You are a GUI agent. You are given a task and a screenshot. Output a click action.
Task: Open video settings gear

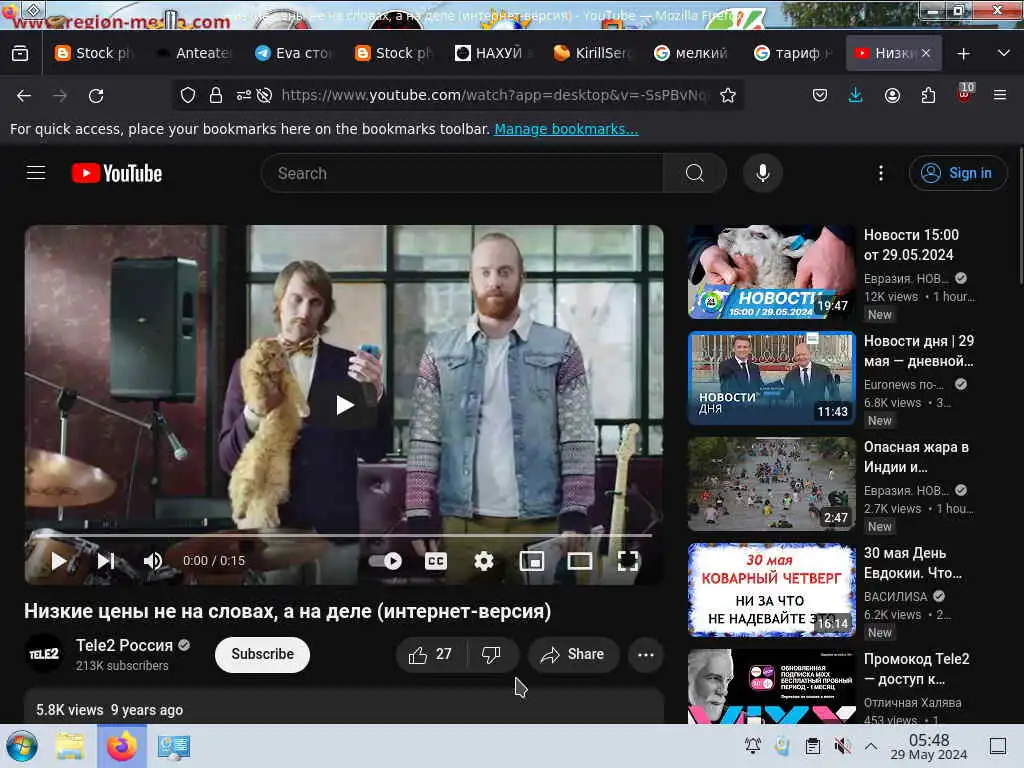point(484,561)
